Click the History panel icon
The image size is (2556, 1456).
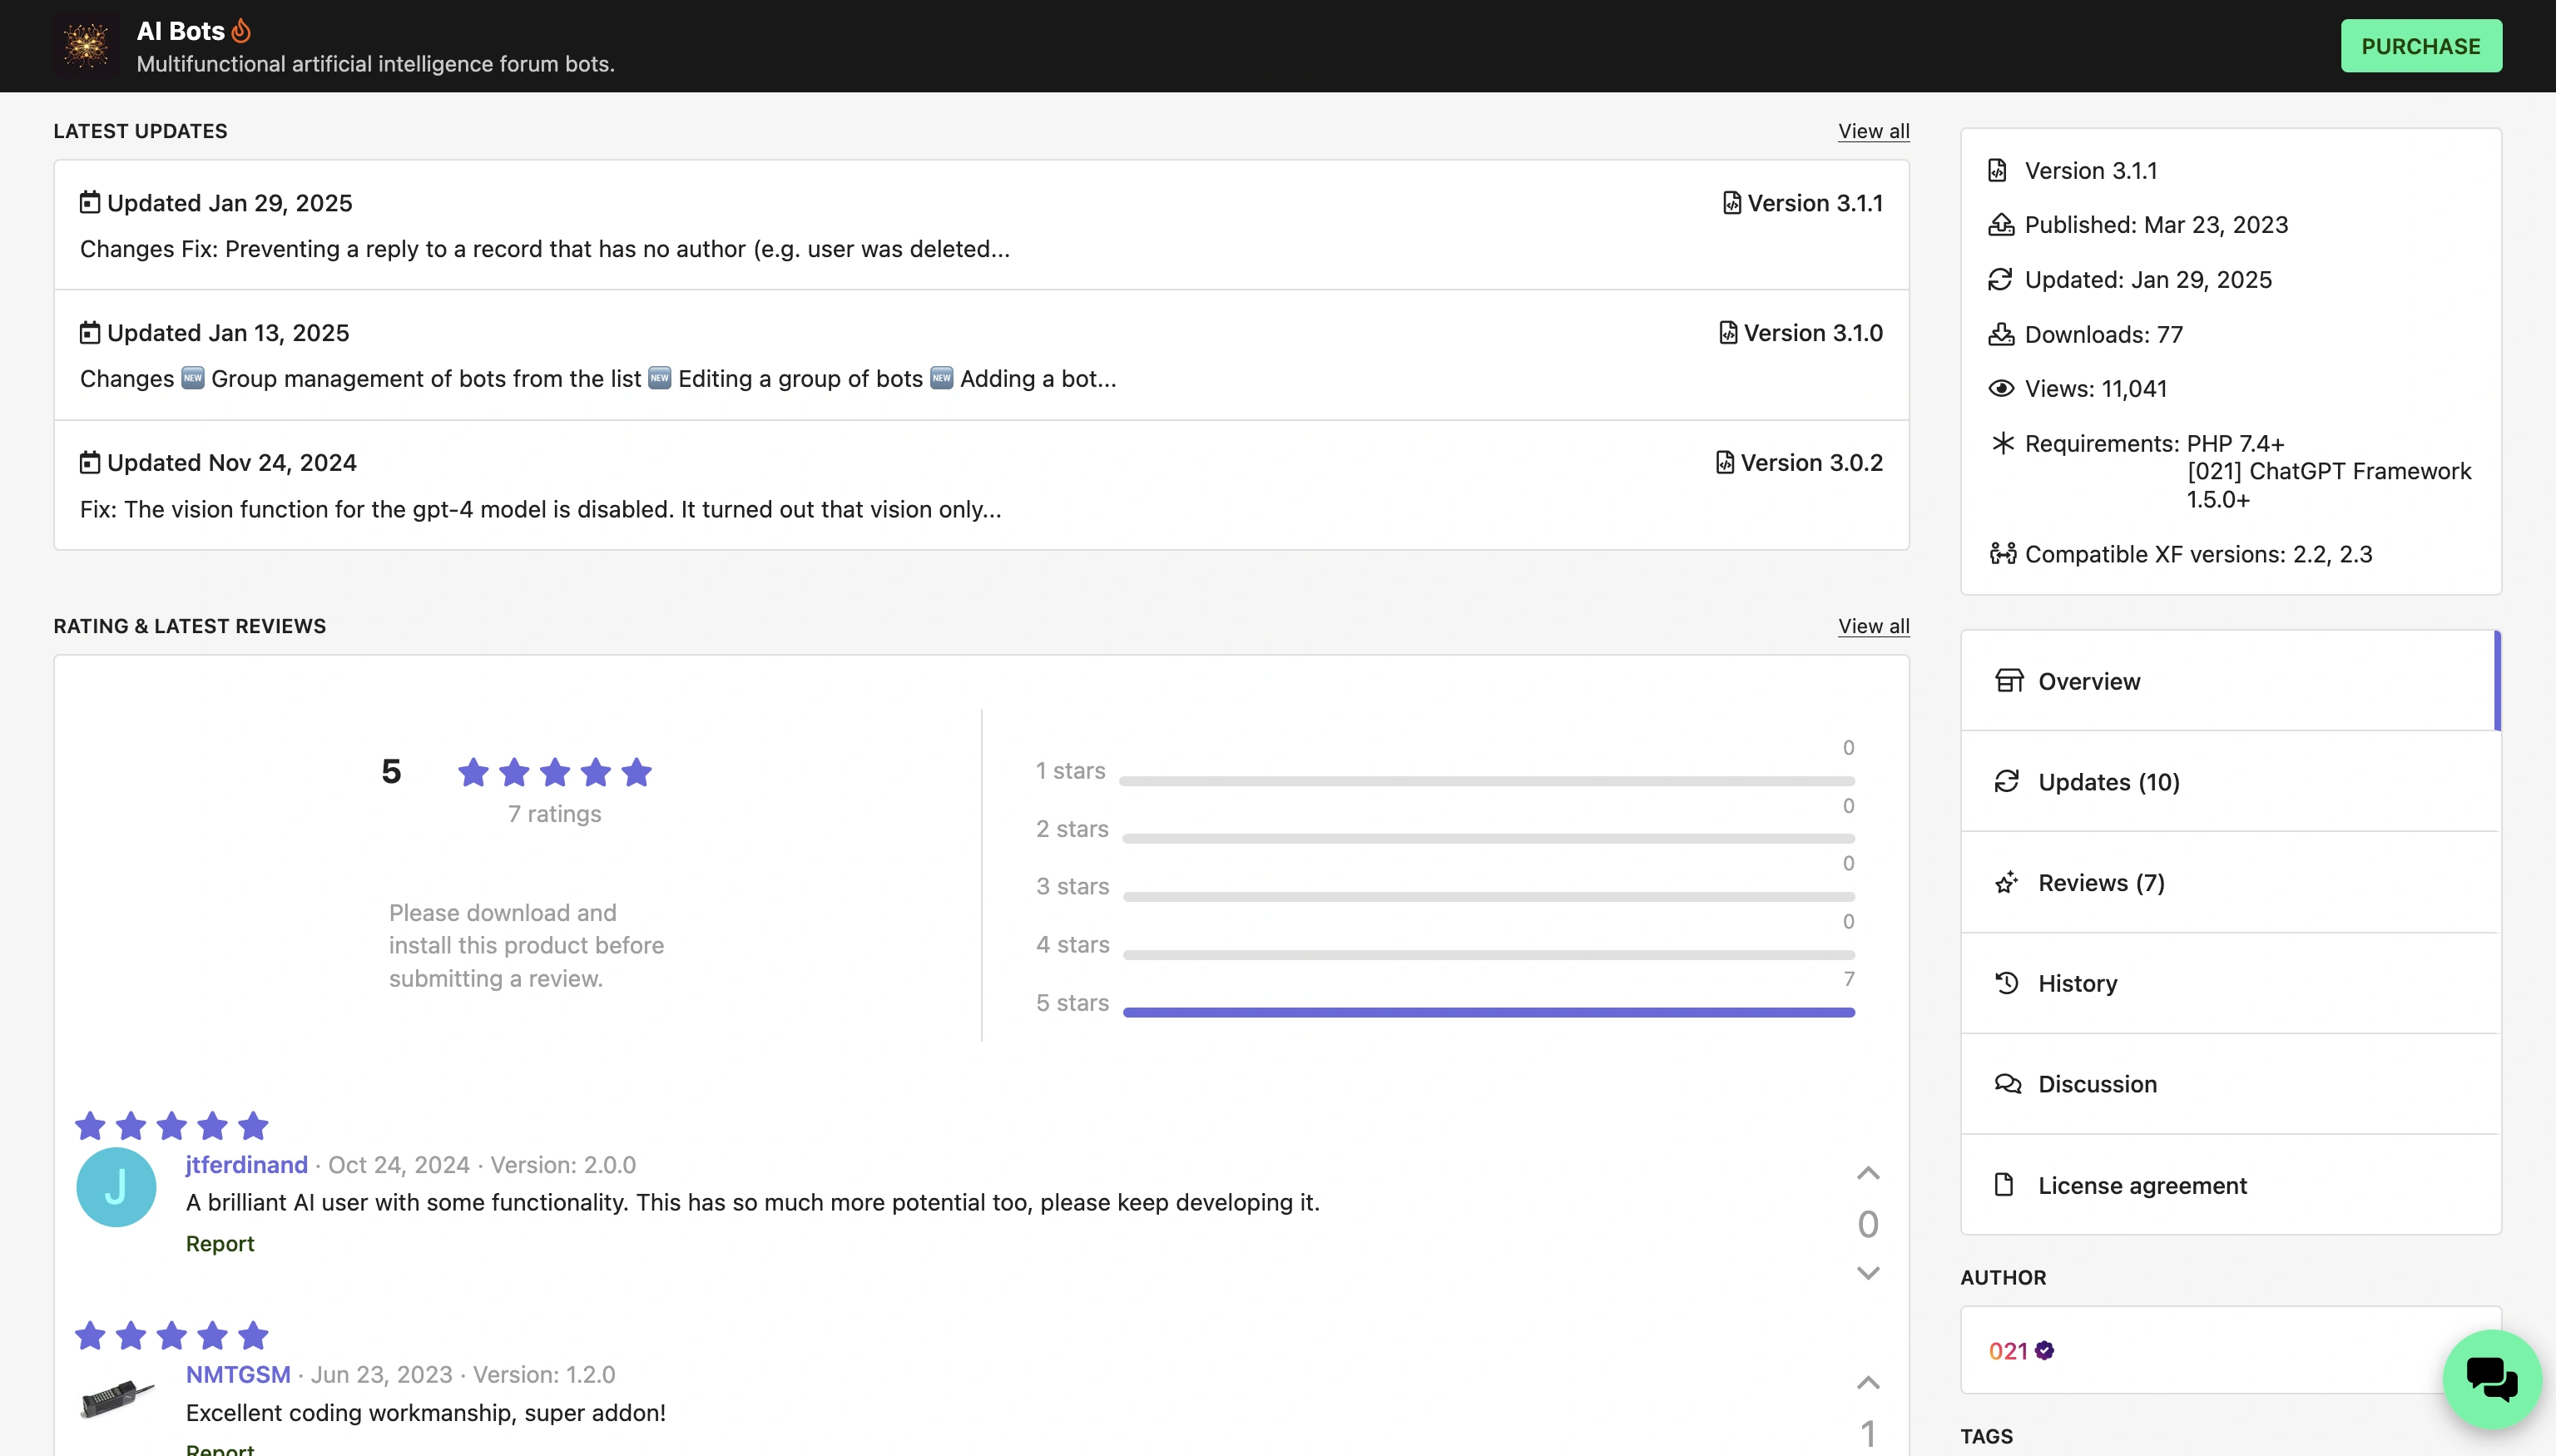2007,982
